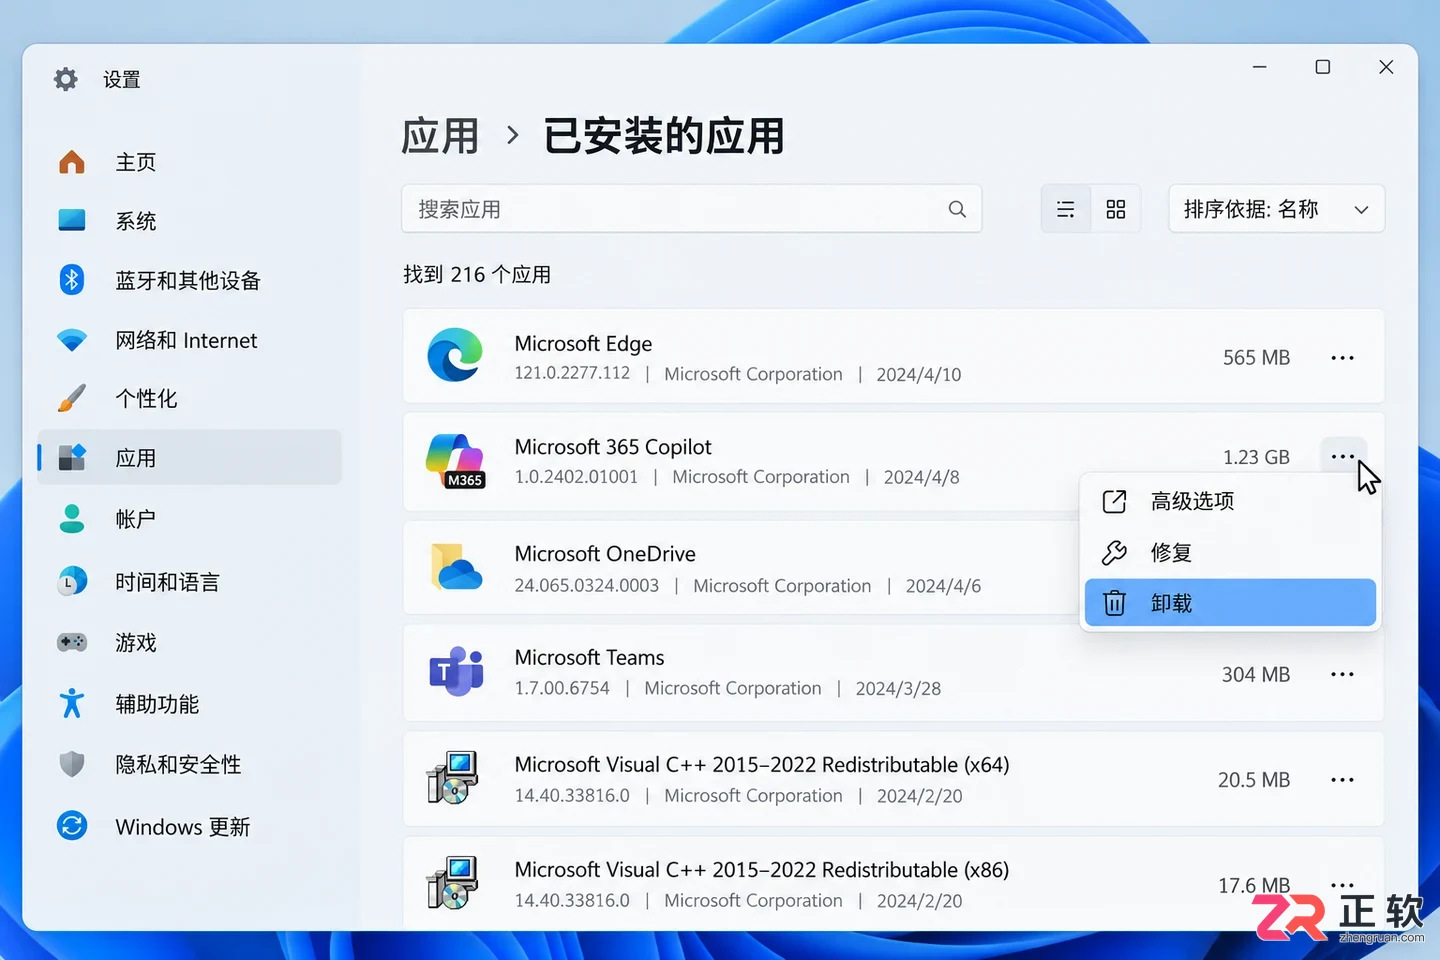
Task: Click the 1.23 GB size value
Action: tap(1256, 457)
